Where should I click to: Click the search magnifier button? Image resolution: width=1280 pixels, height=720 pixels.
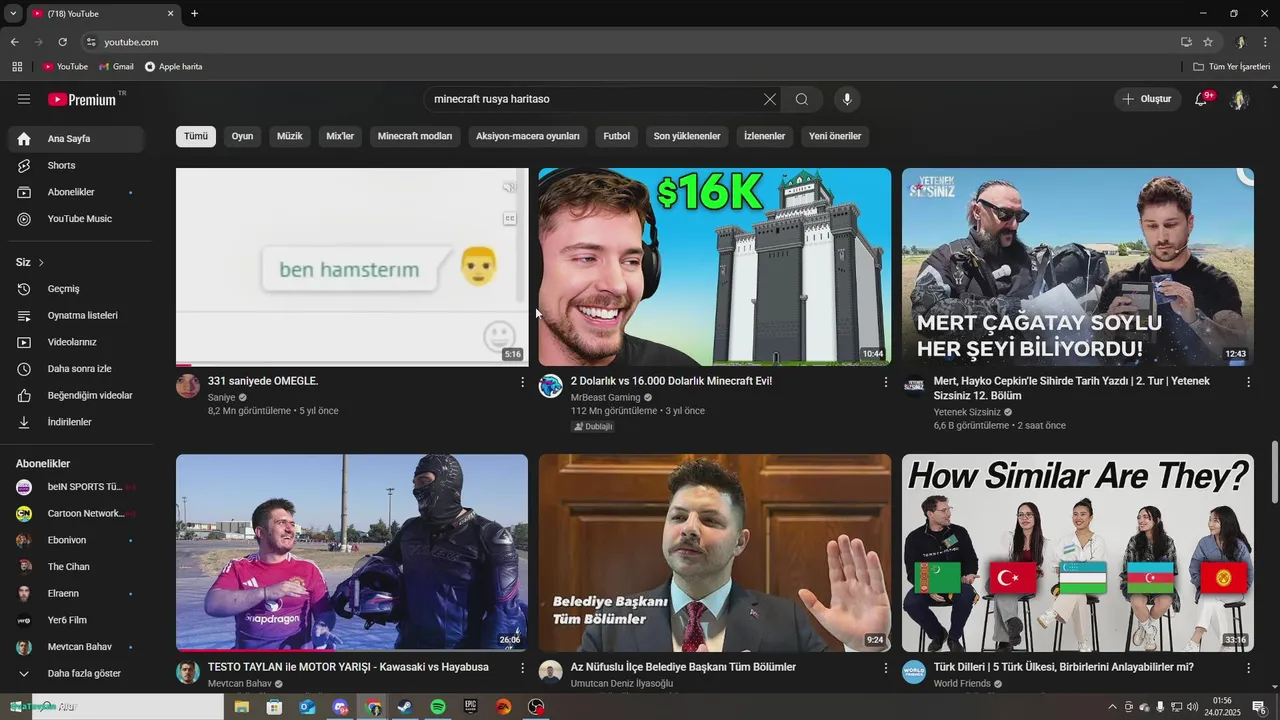pyautogui.click(x=801, y=99)
